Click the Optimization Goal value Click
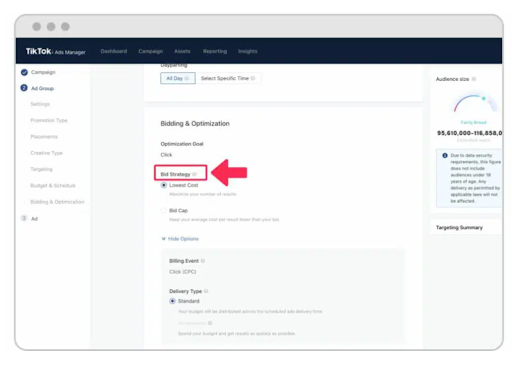Screen dimensions: 512x368 point(166,155)
